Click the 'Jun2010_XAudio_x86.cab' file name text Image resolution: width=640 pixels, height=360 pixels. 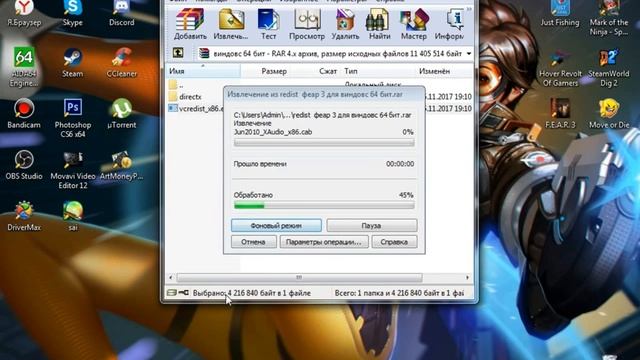pyautogui.click(x=273, y=132)
